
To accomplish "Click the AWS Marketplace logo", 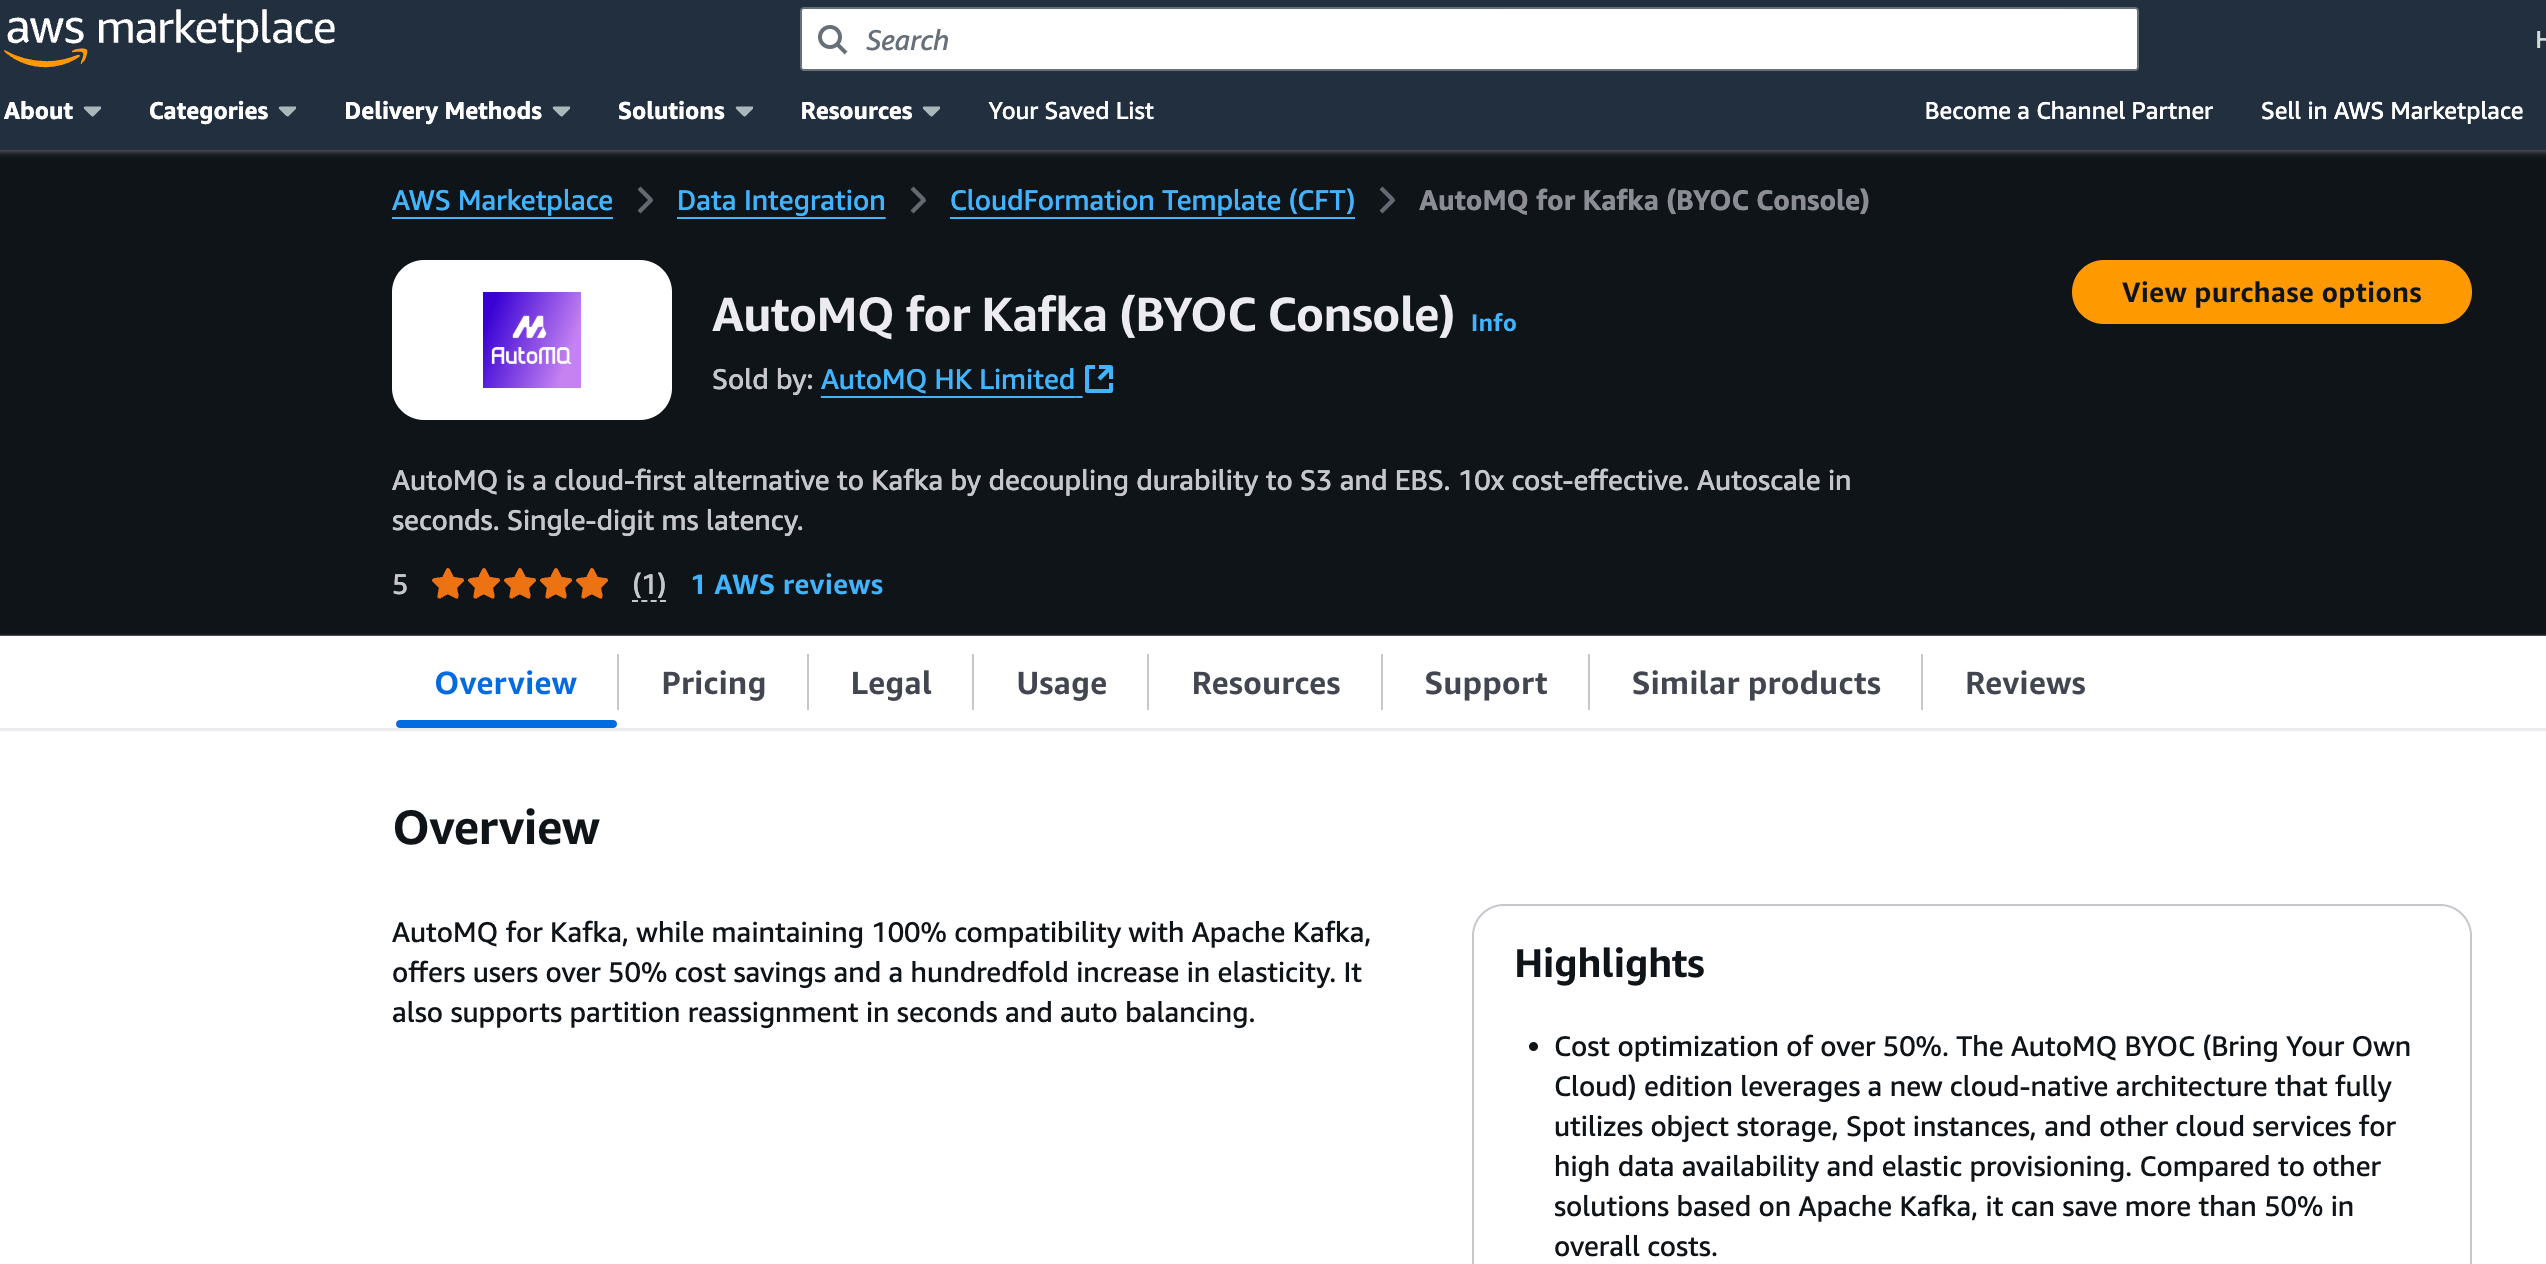I will click(x=170, y=35).
